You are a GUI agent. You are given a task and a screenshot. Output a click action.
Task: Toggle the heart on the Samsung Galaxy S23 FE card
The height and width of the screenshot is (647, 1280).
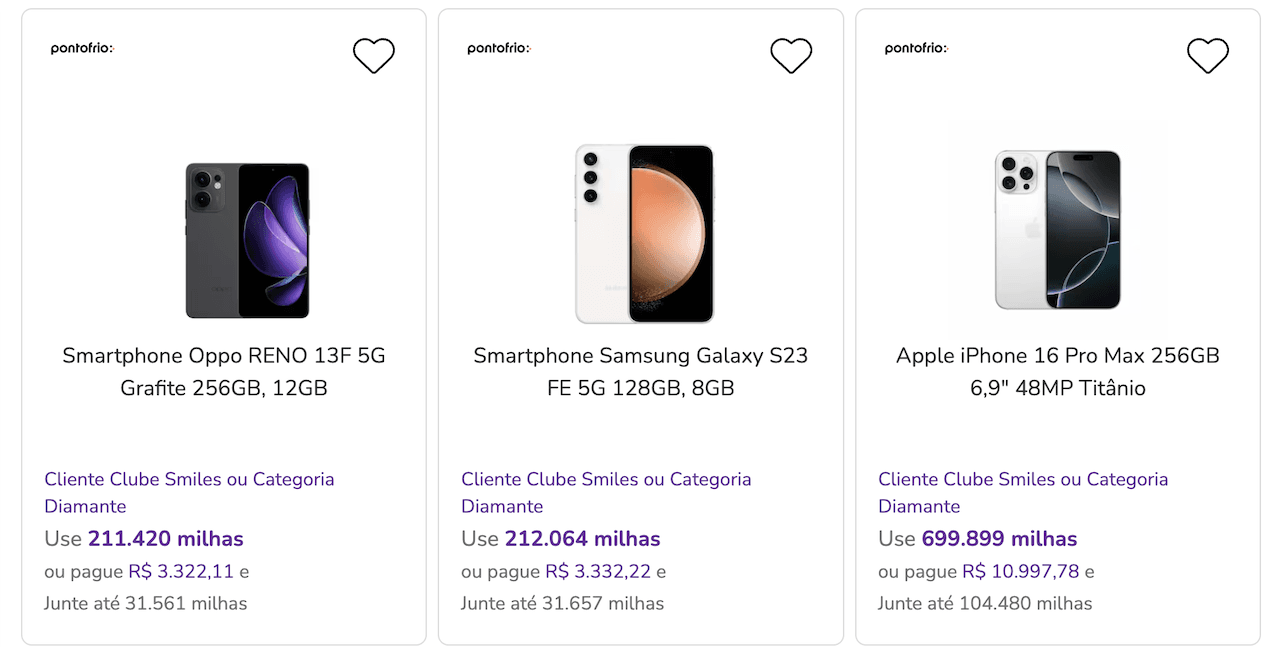pyautogui.click(x=791, y=56)
